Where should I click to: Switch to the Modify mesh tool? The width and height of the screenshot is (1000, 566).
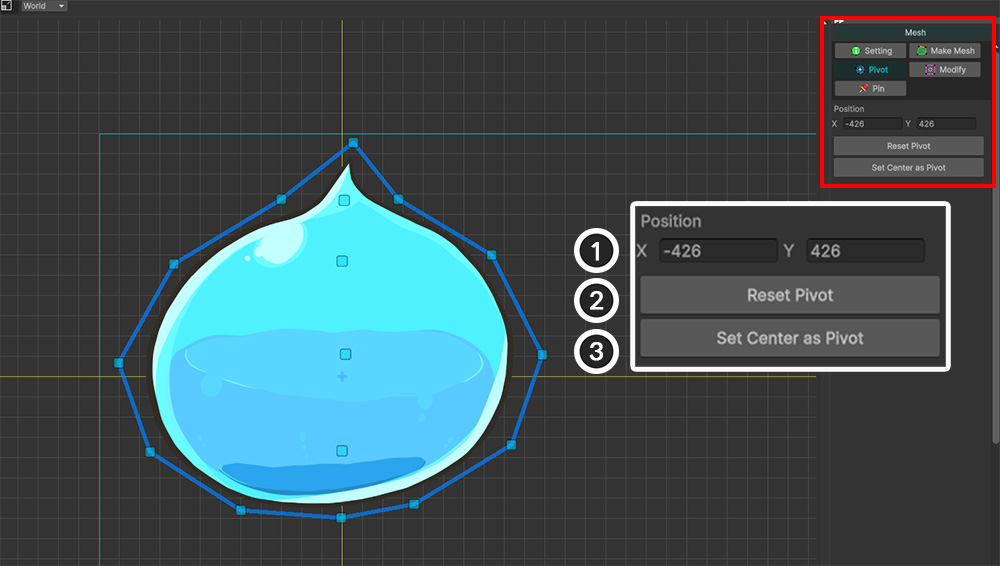point(945,70)
